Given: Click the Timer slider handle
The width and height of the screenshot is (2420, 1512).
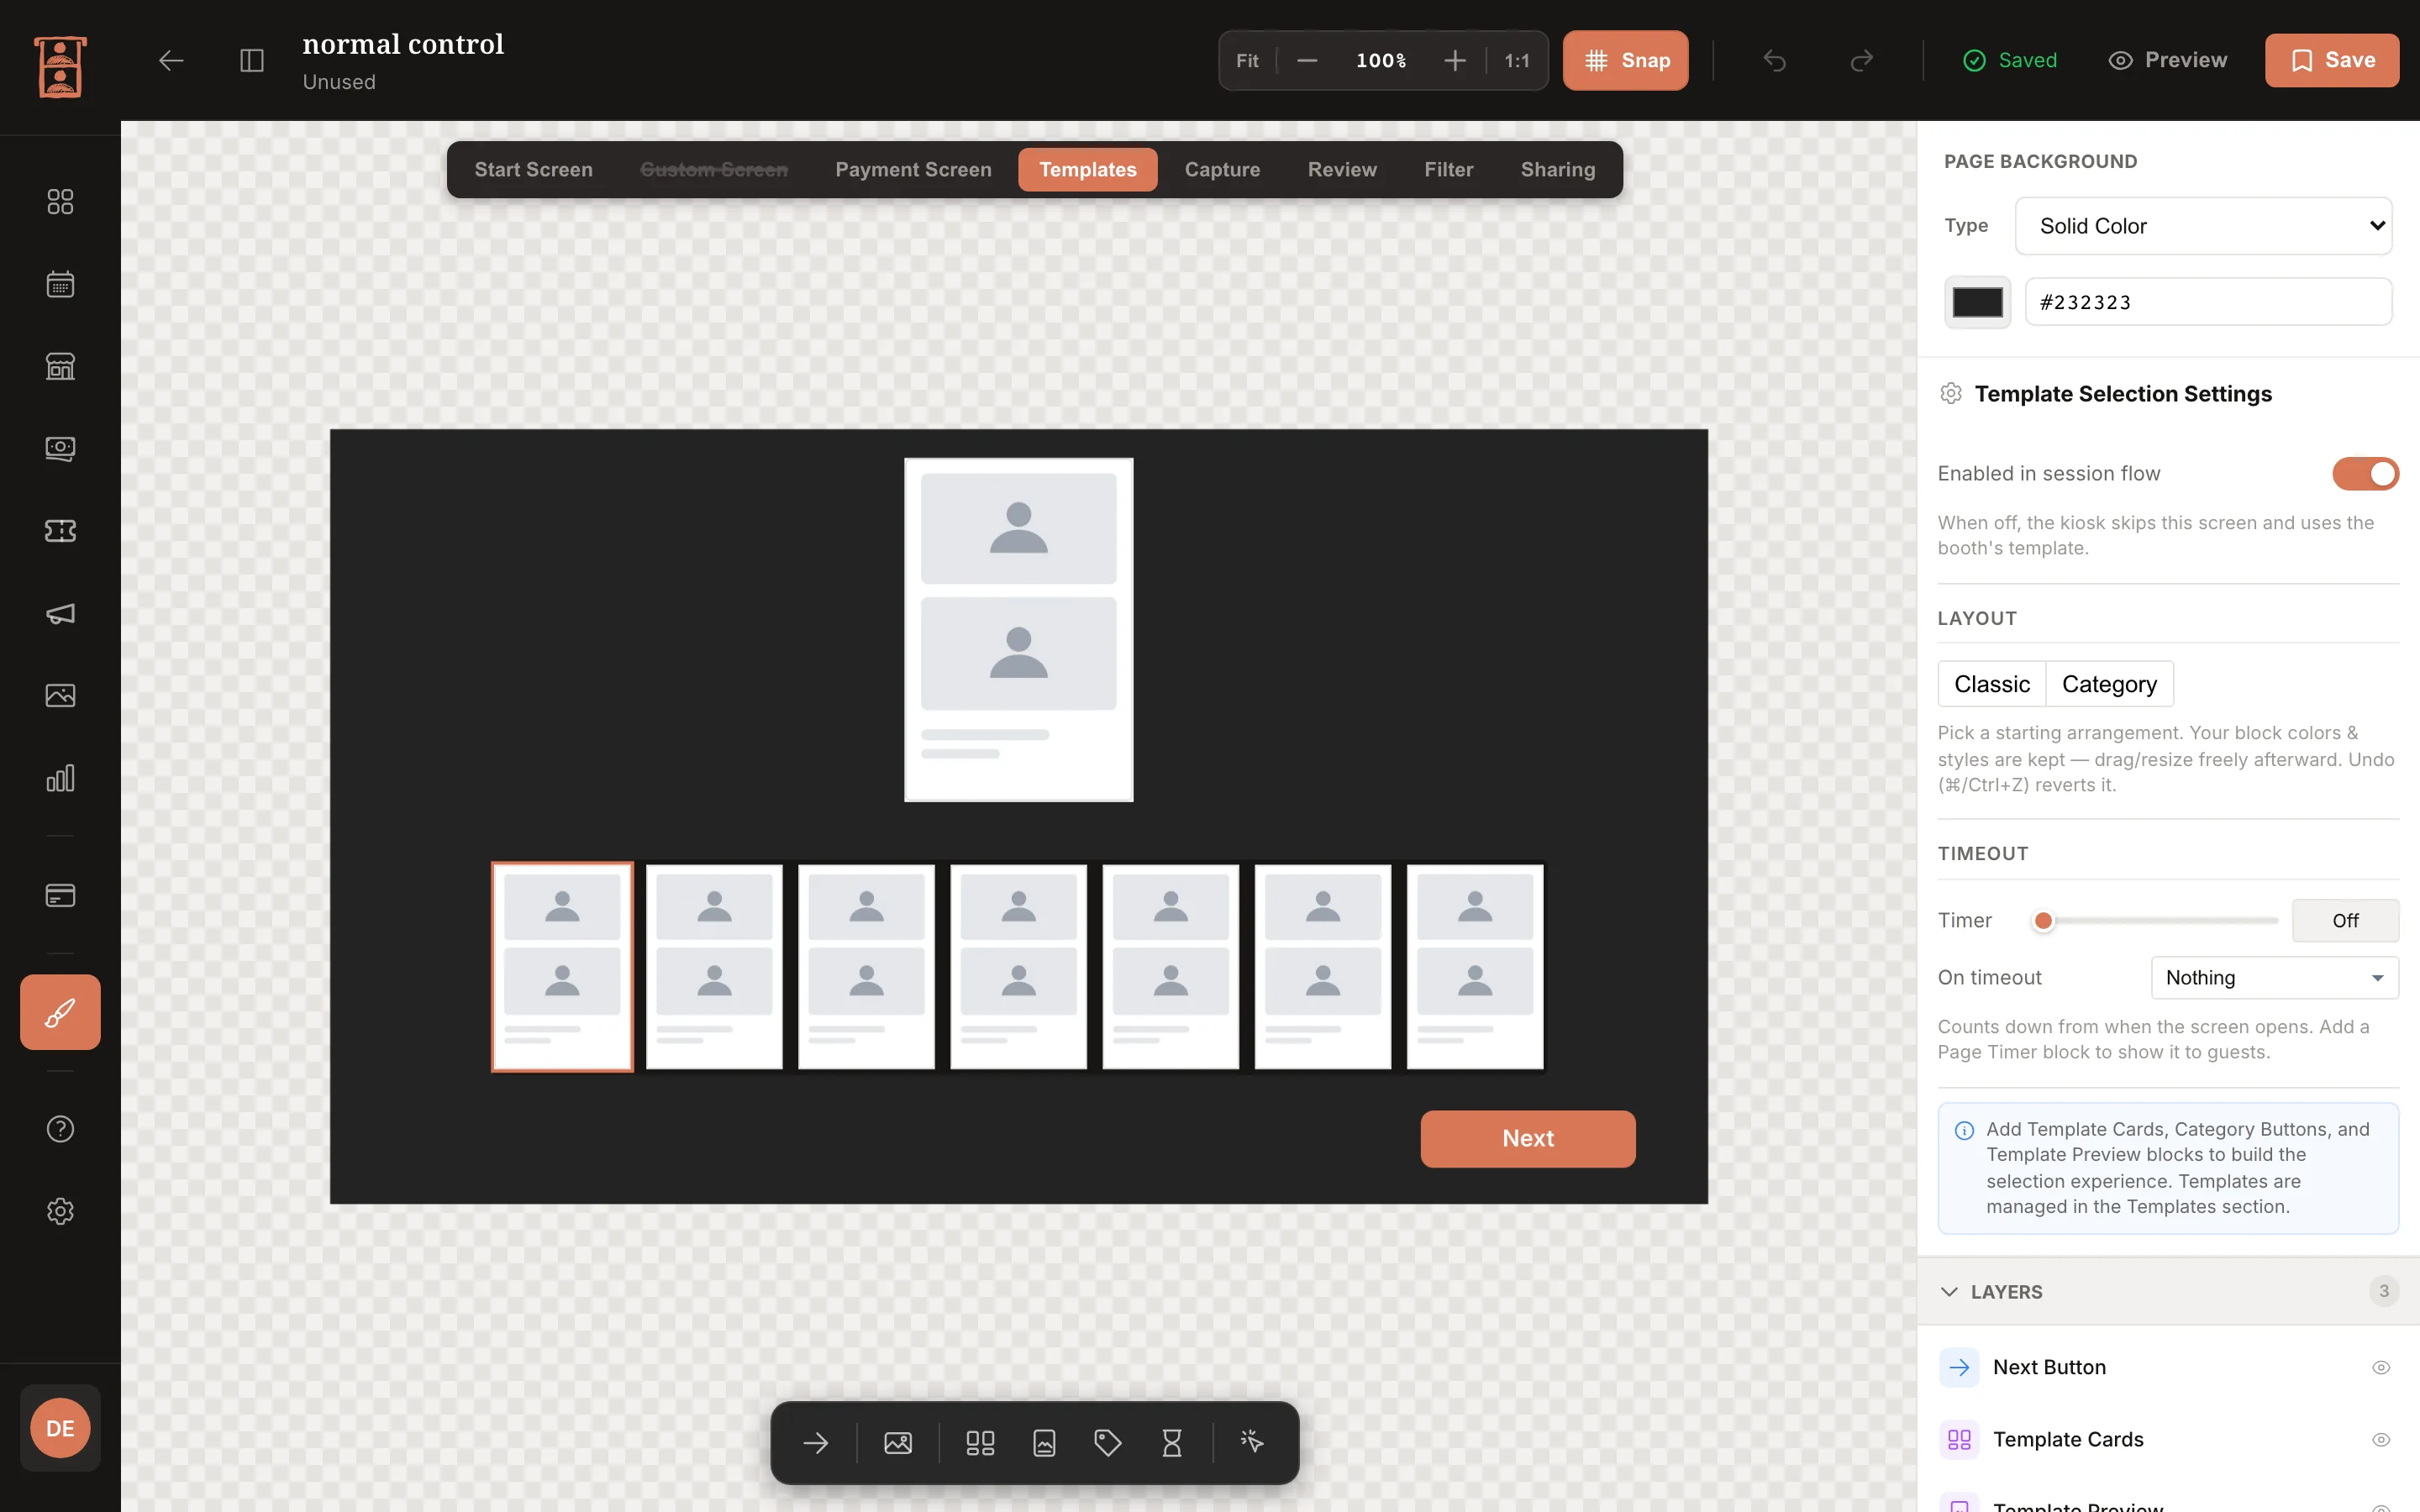Looking at the screenshot, I should (2043, 920).
